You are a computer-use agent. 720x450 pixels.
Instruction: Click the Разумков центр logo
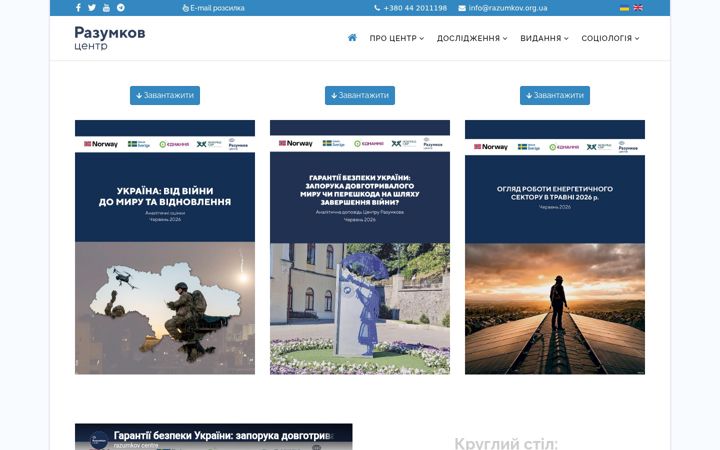pyautogui.click(x=110, y=38)
